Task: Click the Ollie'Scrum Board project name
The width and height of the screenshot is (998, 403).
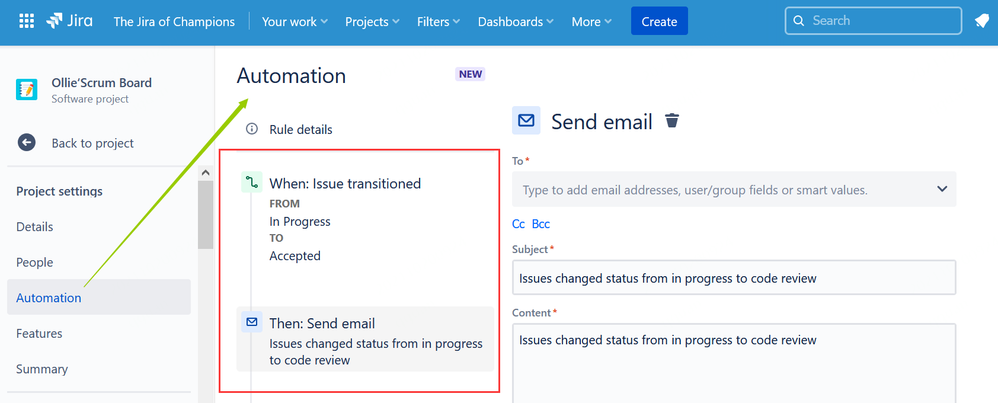Action: 101,83
